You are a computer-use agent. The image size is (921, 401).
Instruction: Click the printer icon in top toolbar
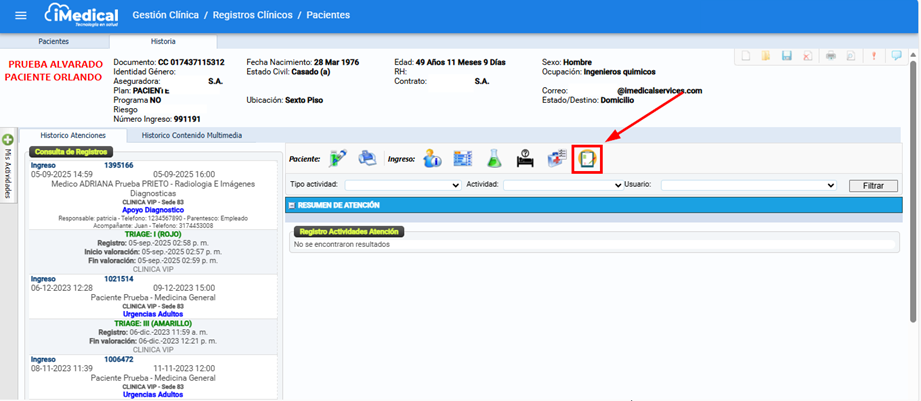coord(831,56)
